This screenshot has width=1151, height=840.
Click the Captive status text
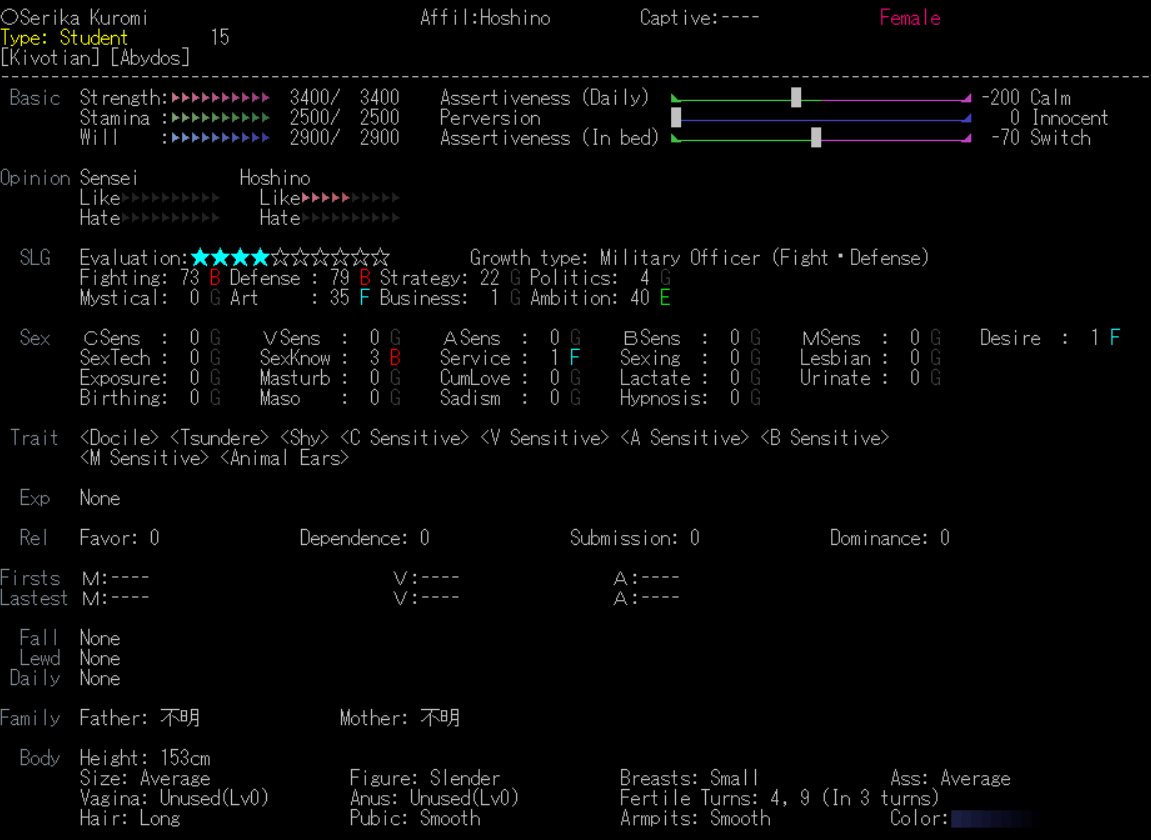pos(700,18)
